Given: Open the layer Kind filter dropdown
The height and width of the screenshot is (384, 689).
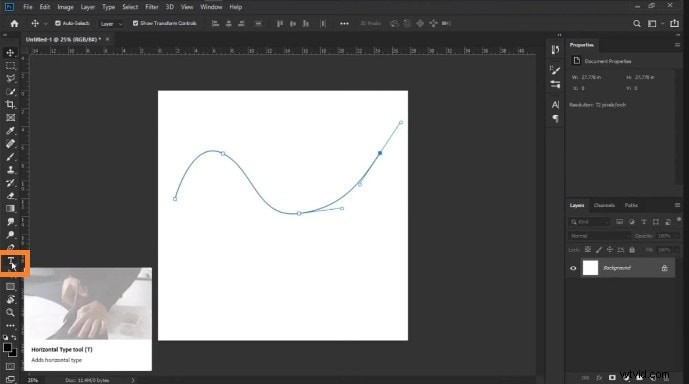Looking at the screenshot, I should point(589,222).
